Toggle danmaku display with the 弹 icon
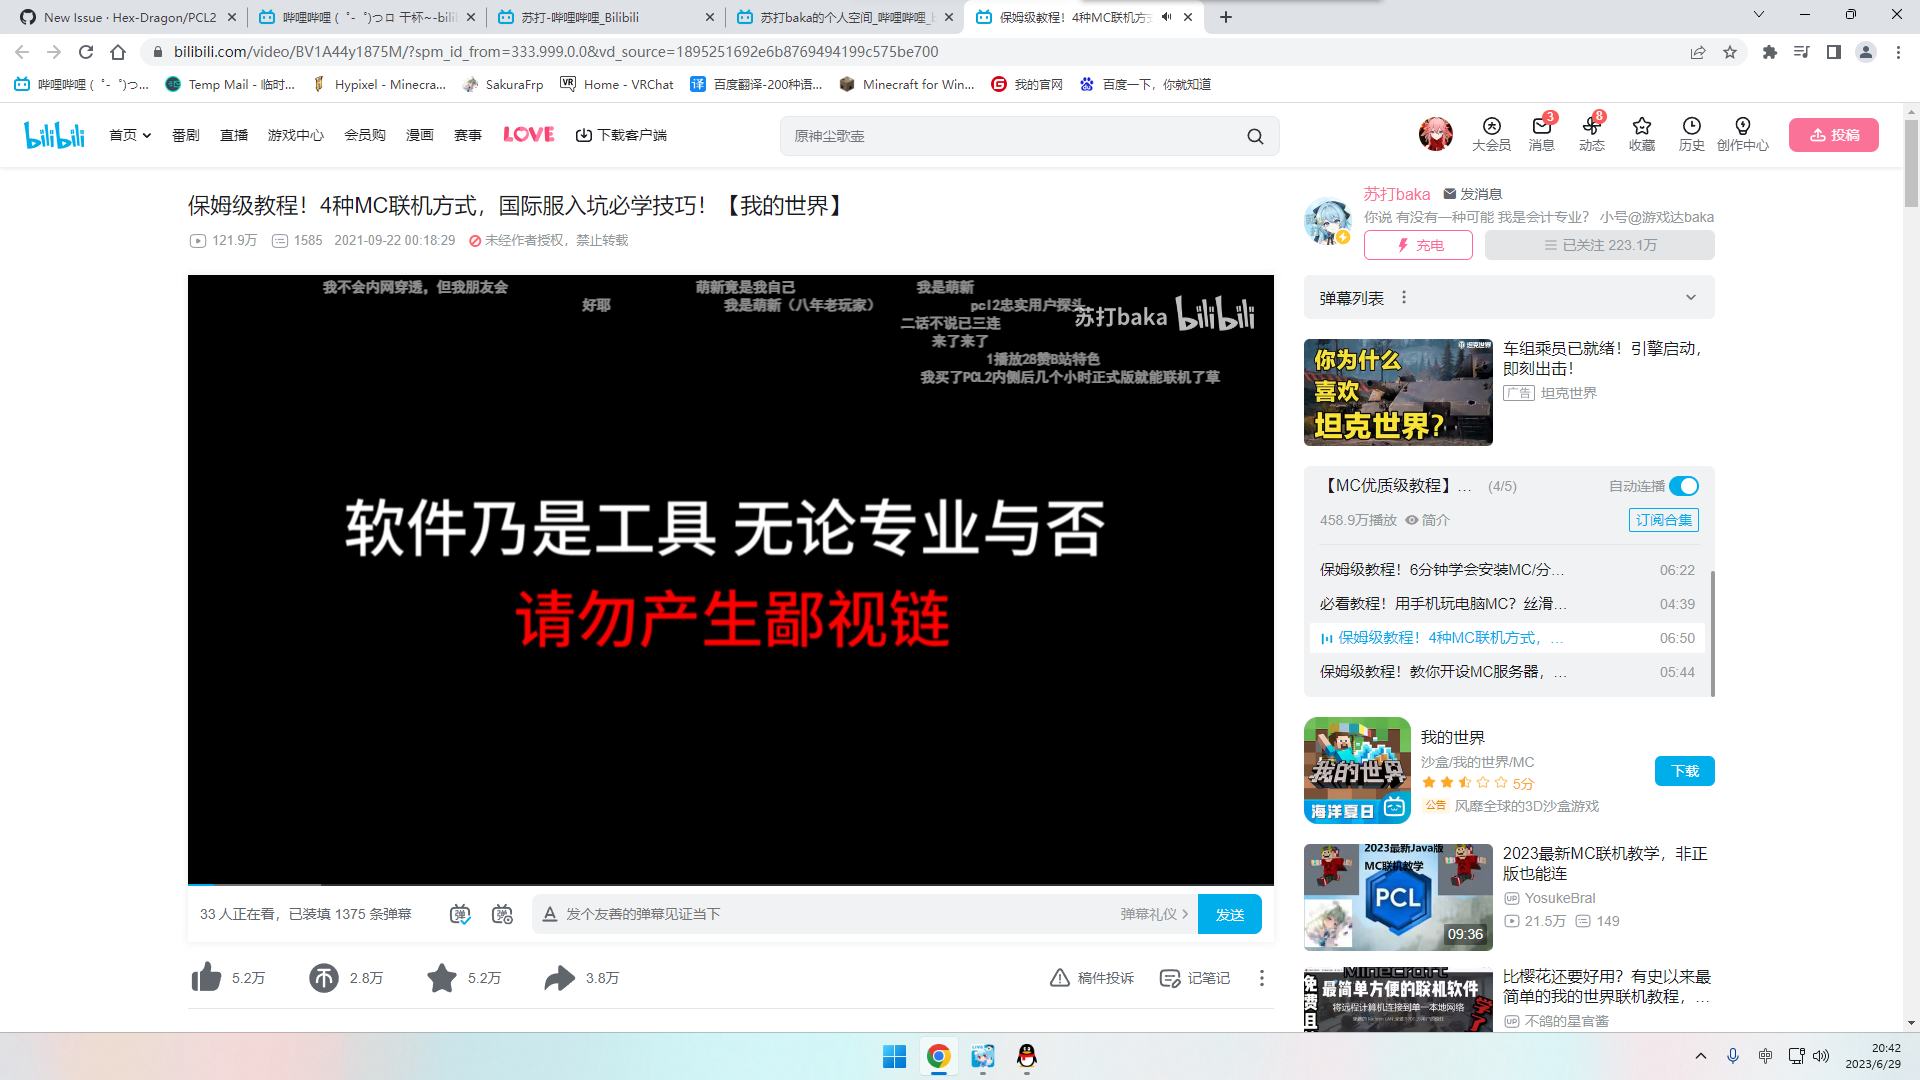This screenshot has width=1920, height=1080. pyautogui.click(x=459, y=913)
